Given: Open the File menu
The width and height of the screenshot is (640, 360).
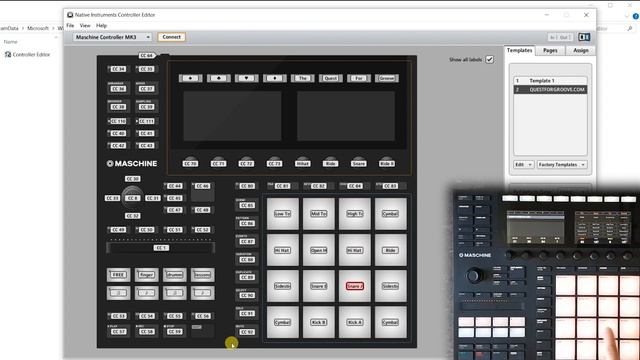Looking at the screenshot, I should (x=70, y=26).
